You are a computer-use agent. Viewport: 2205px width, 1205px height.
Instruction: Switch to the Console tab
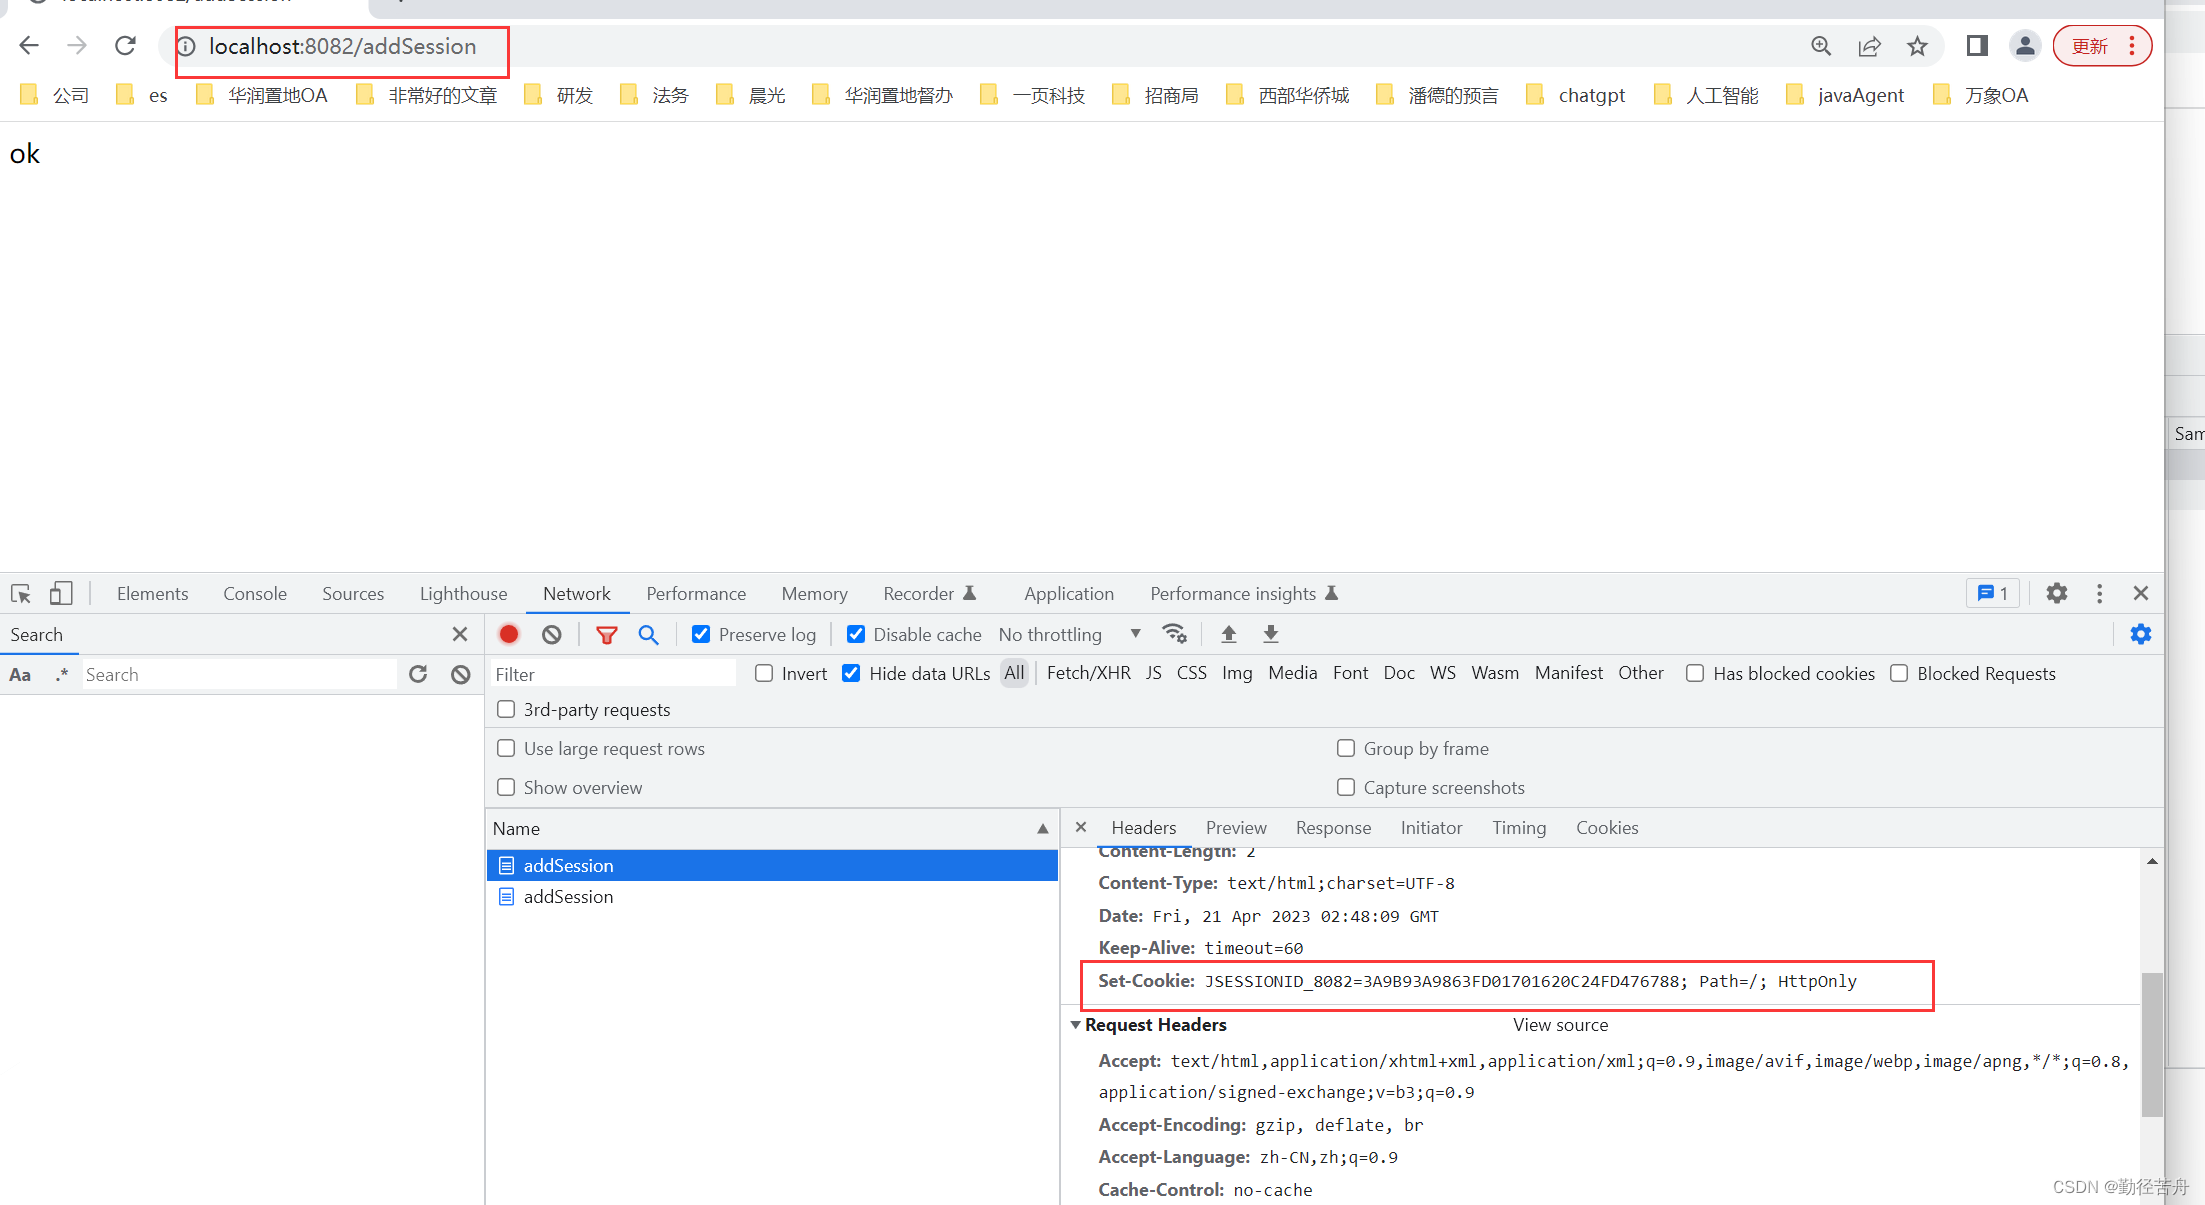[255, 594]
